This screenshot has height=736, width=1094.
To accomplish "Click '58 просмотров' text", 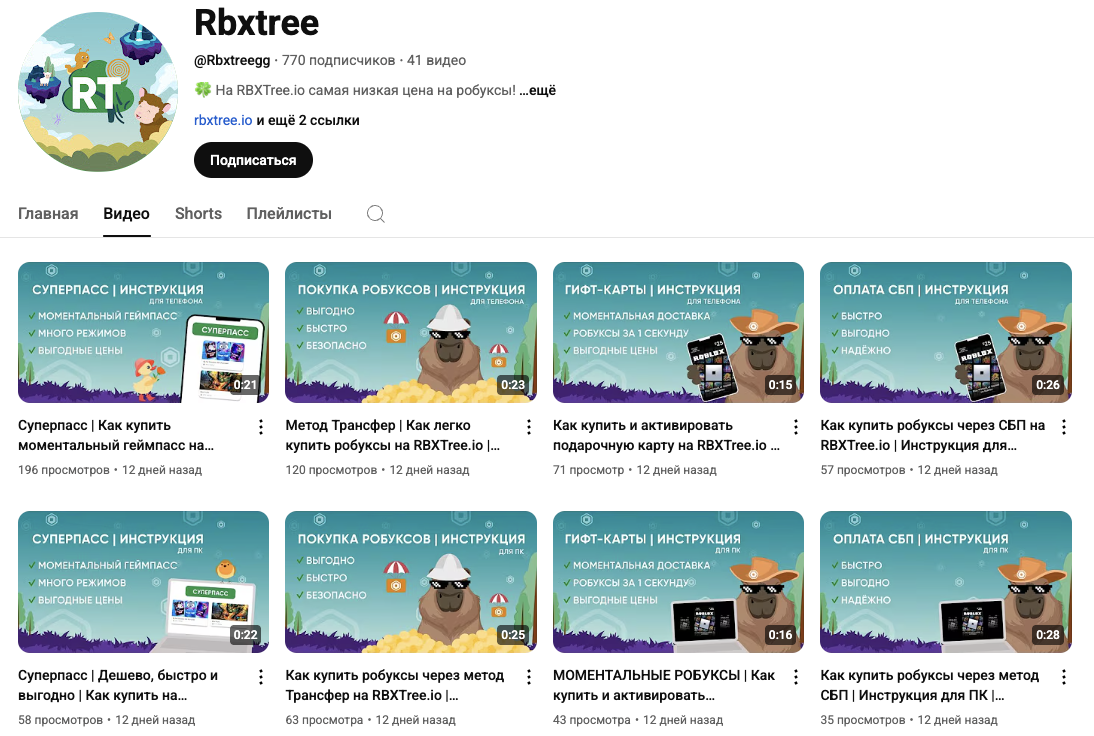I will [x=60, y=720].
